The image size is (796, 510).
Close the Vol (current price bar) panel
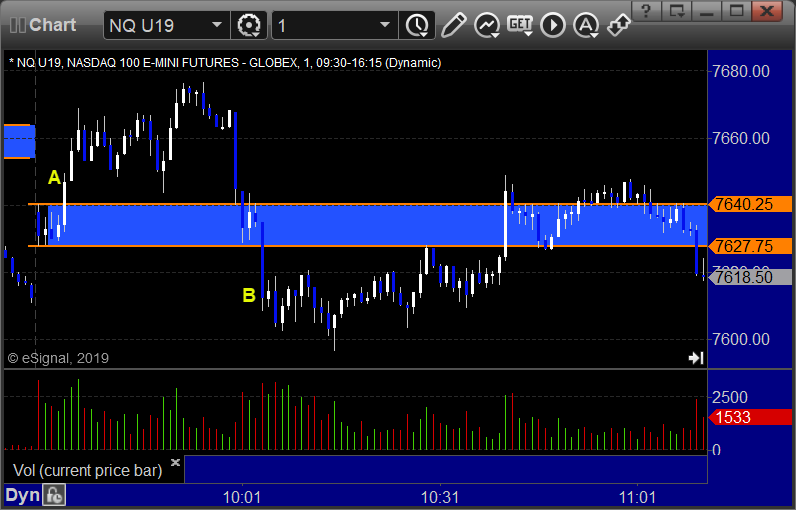click(175, 462)
